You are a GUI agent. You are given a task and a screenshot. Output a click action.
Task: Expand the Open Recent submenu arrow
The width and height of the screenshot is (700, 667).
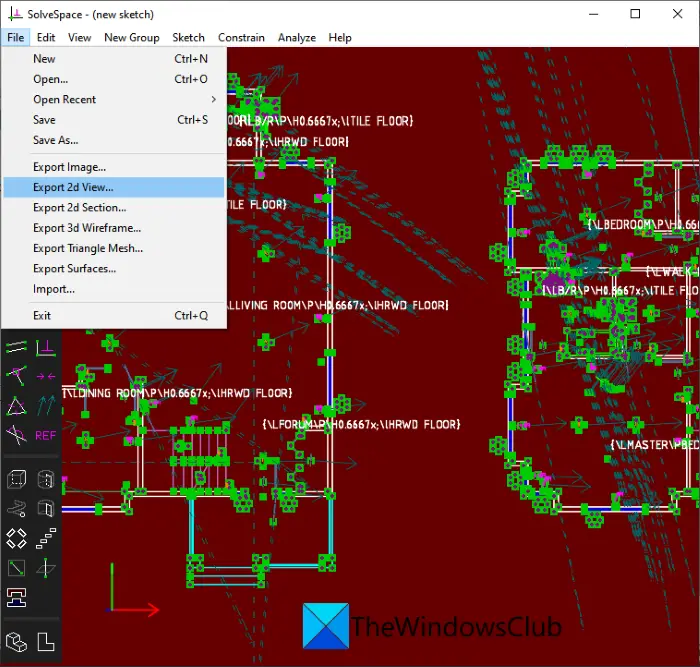click(x=214, y=99)
